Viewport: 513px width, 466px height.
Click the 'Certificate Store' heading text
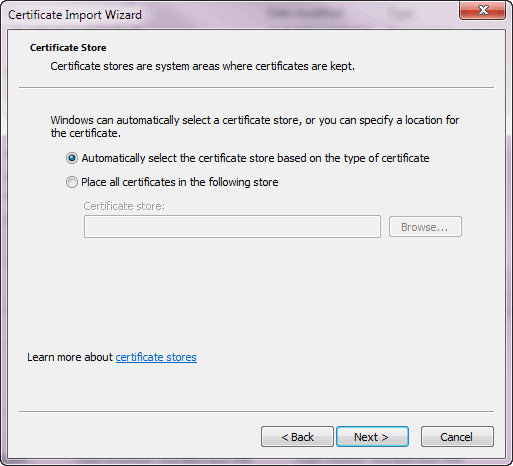click(68, 48)
